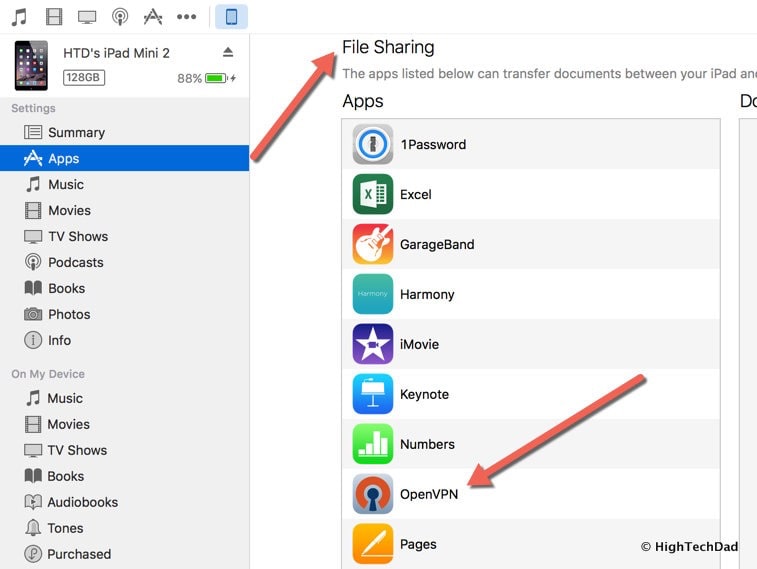Click the Keynote app icon

click(372, 394)
